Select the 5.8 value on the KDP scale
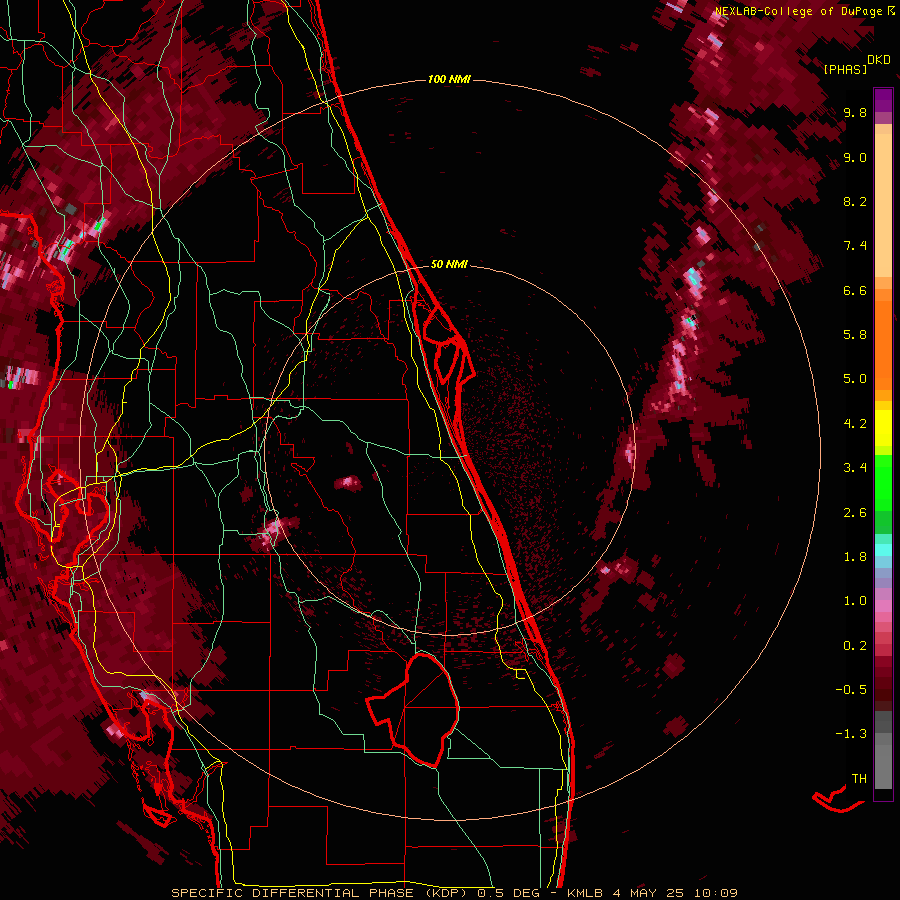Image resolution: width=900 pixels, height=900 pixels. 855,335
